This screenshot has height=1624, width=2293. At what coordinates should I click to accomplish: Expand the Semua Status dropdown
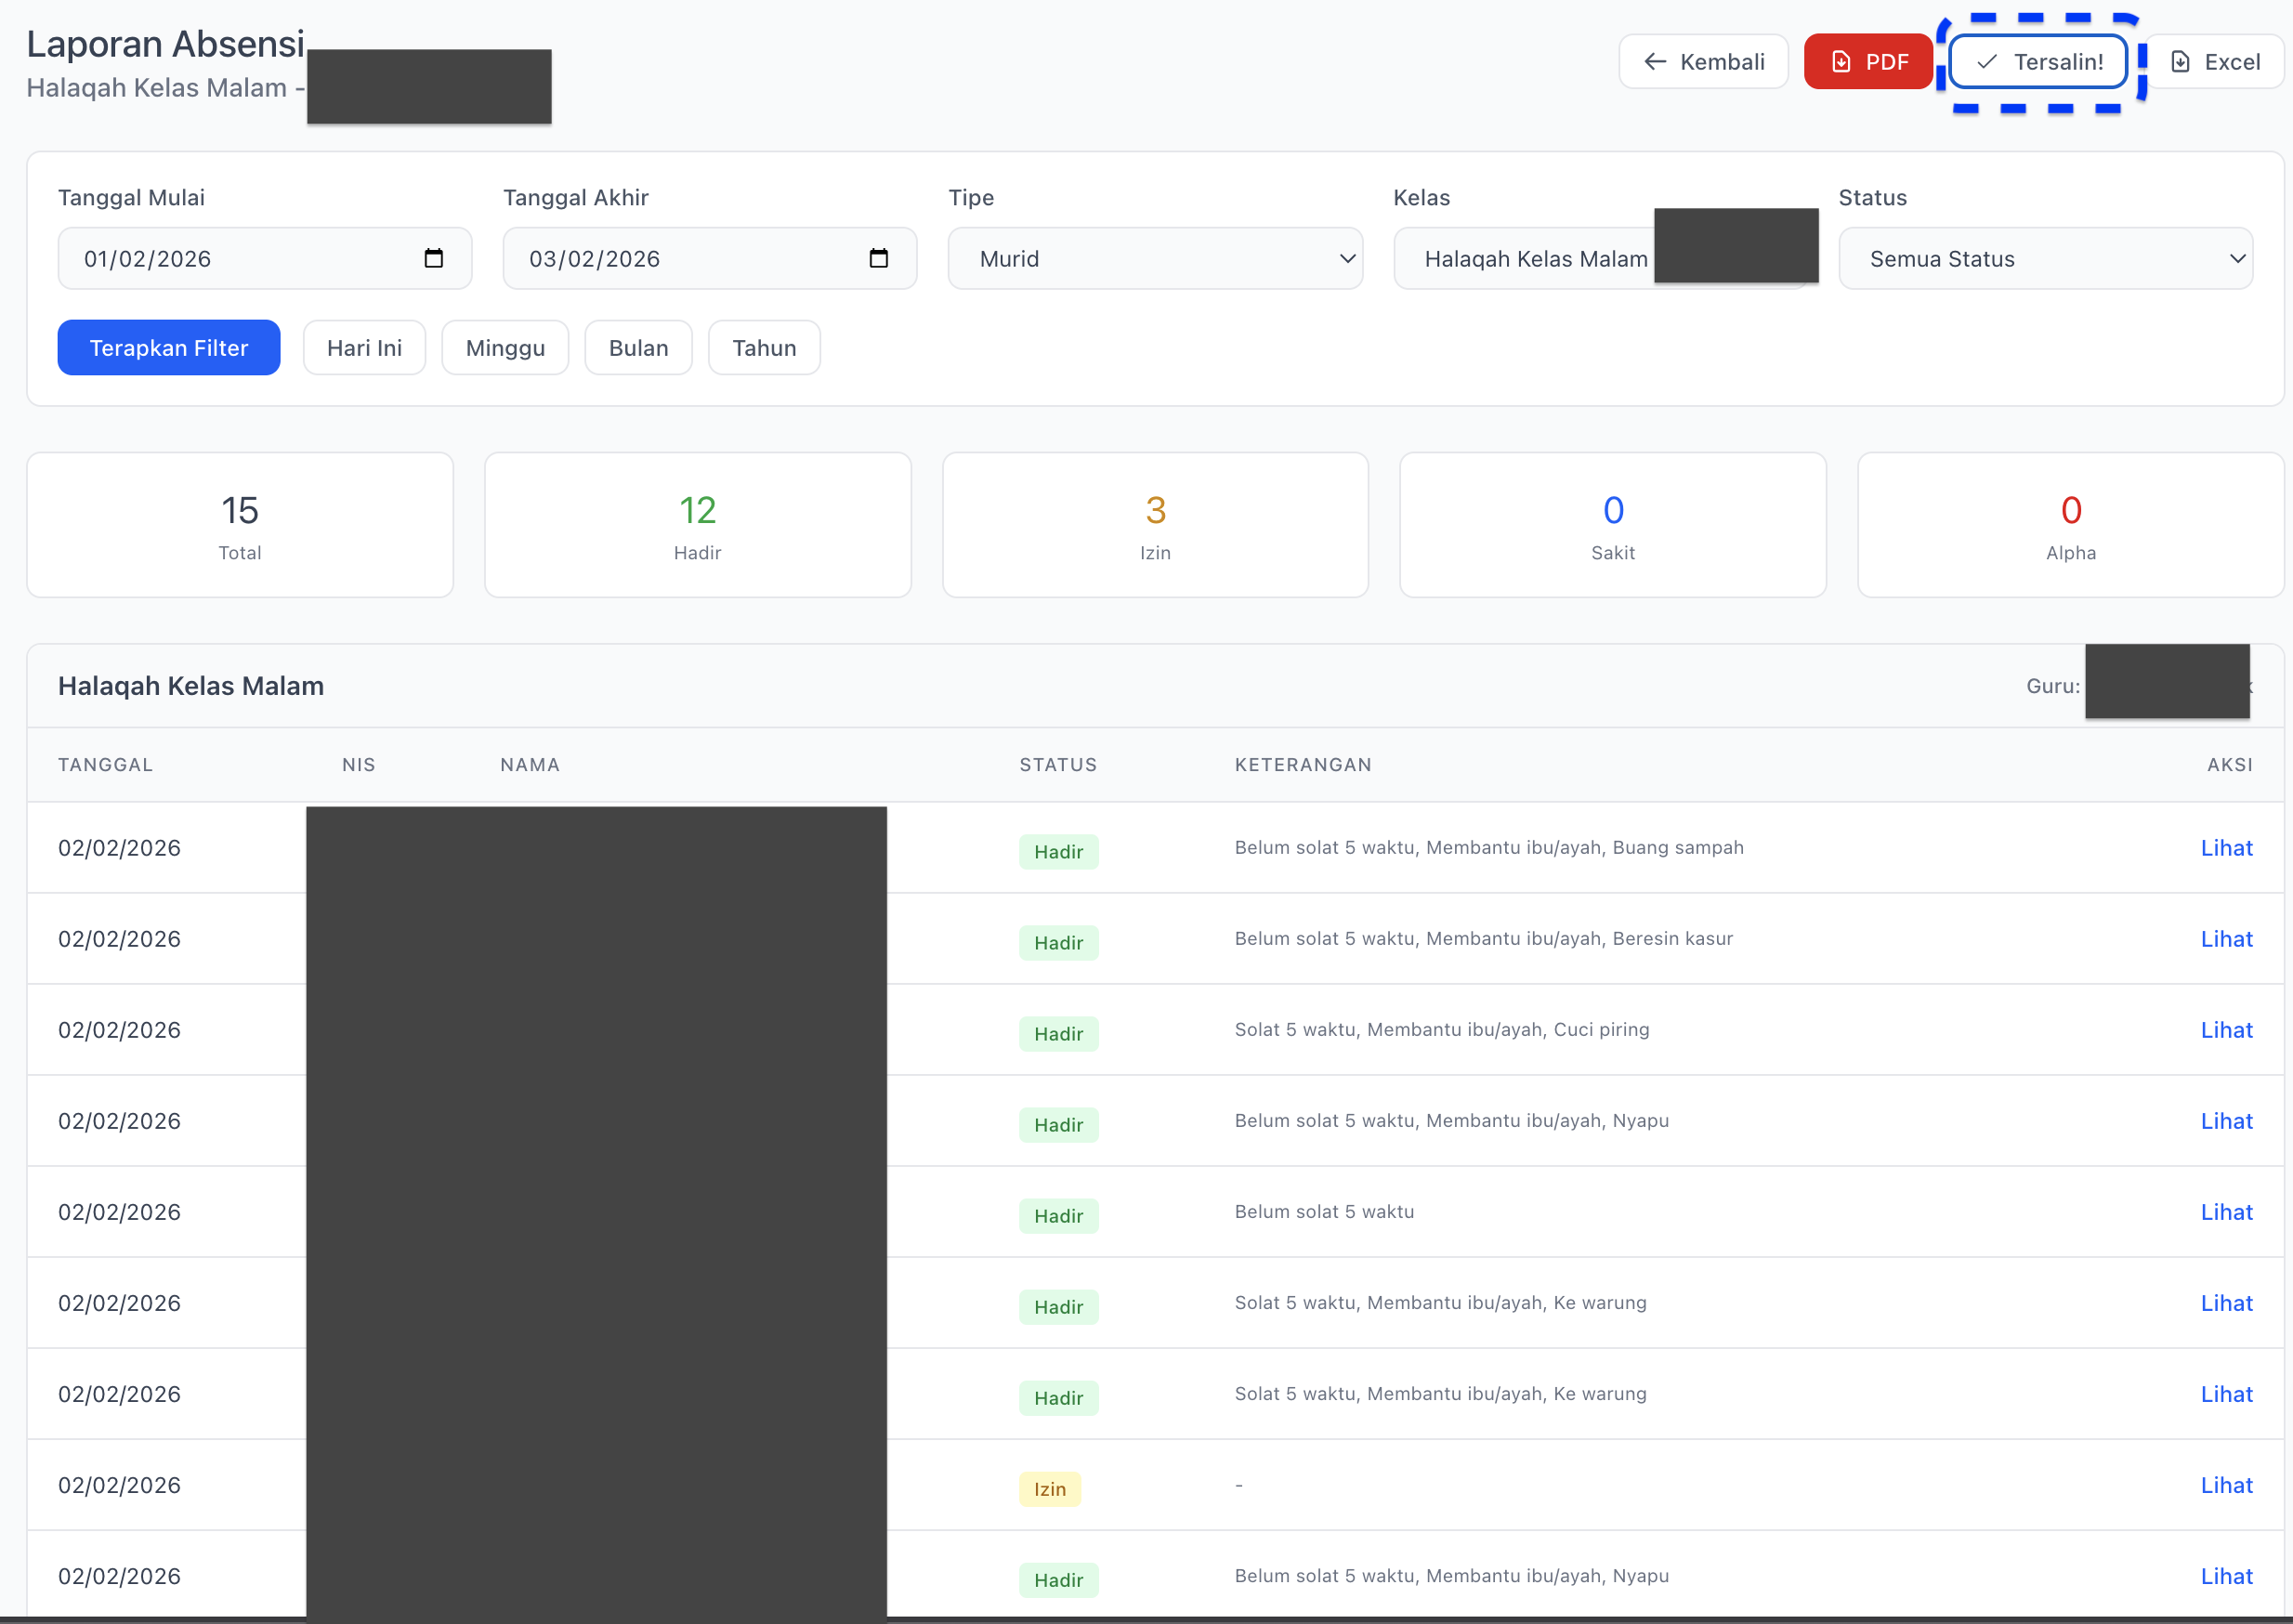[x=2044, y=259]
